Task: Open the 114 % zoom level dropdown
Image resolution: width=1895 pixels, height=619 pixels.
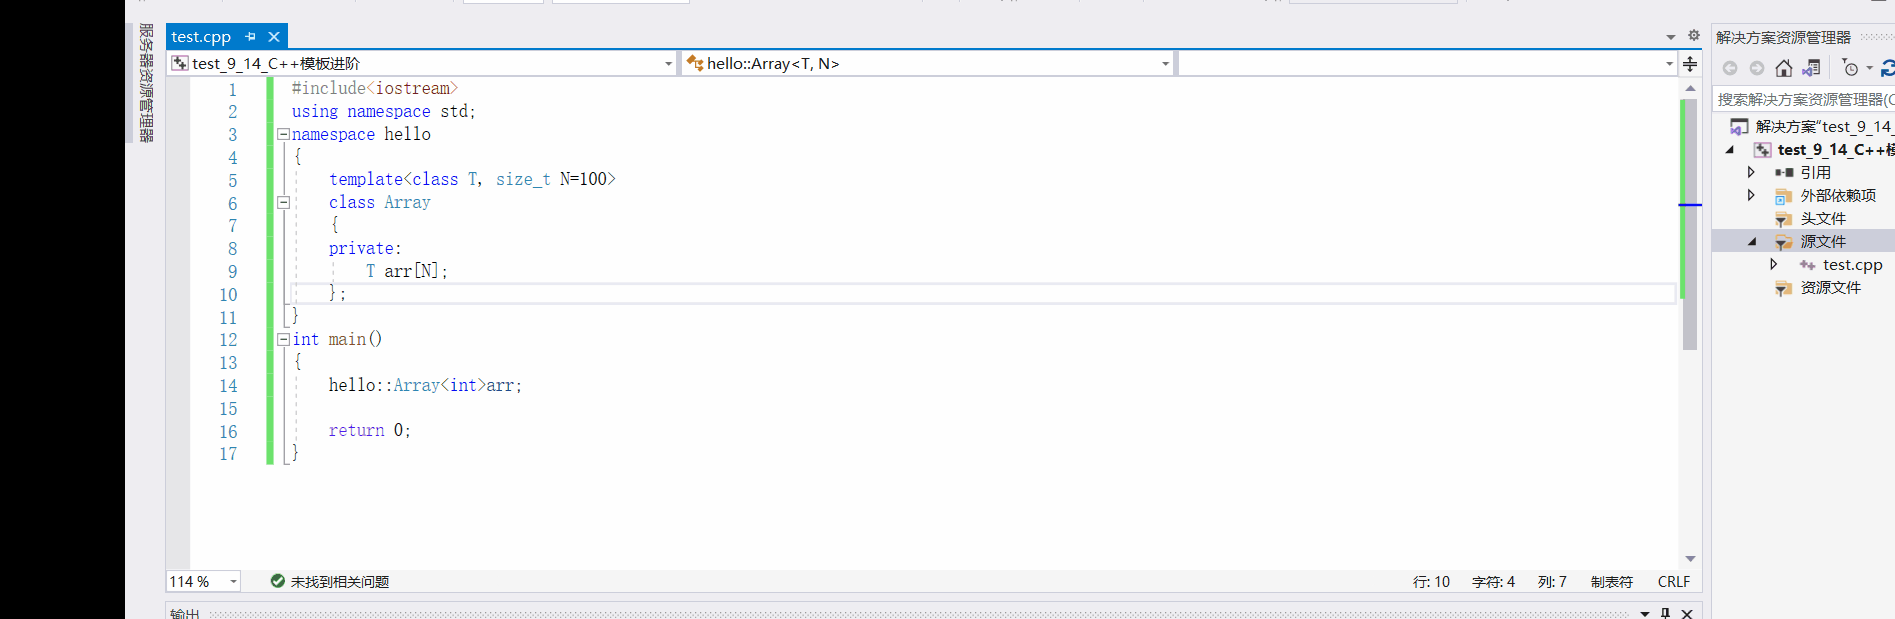Action: [x=233, y=582]
